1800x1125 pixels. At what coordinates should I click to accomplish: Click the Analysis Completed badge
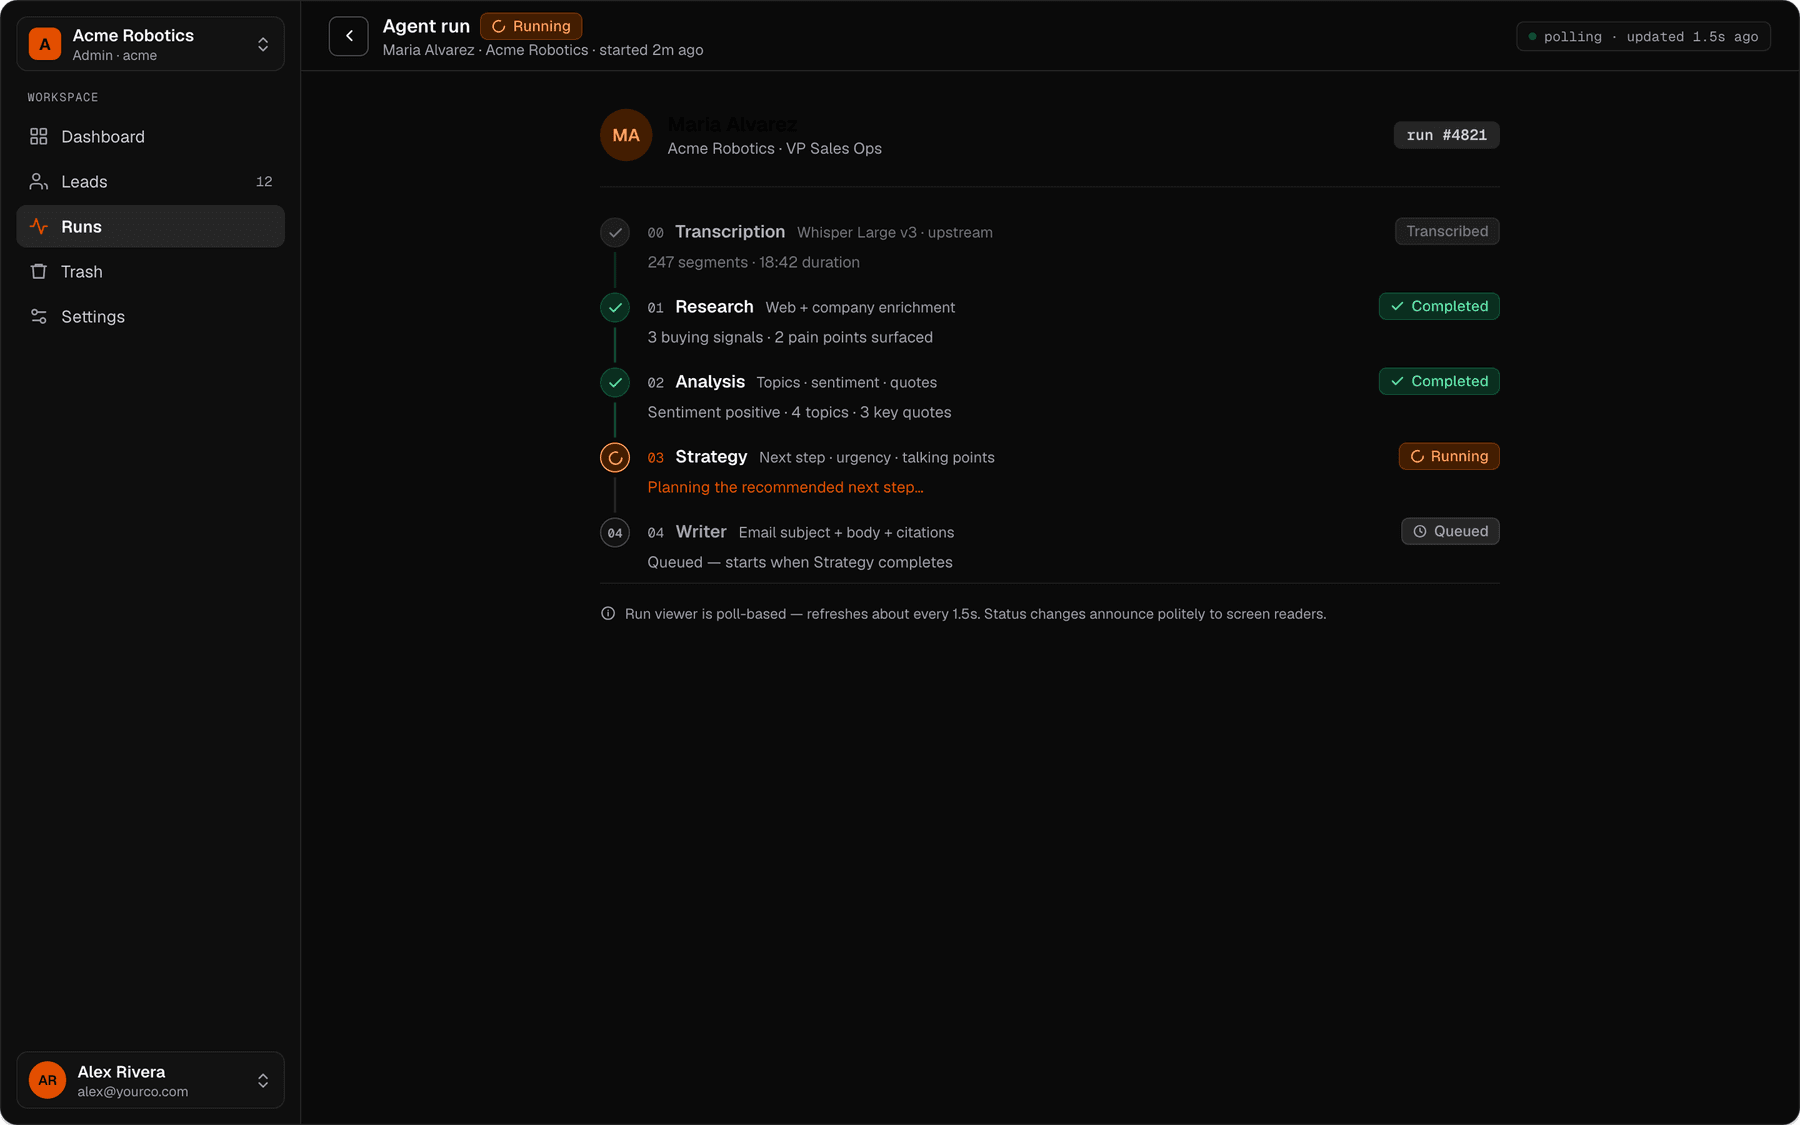pyautogui.click(x=1439, y=381)
